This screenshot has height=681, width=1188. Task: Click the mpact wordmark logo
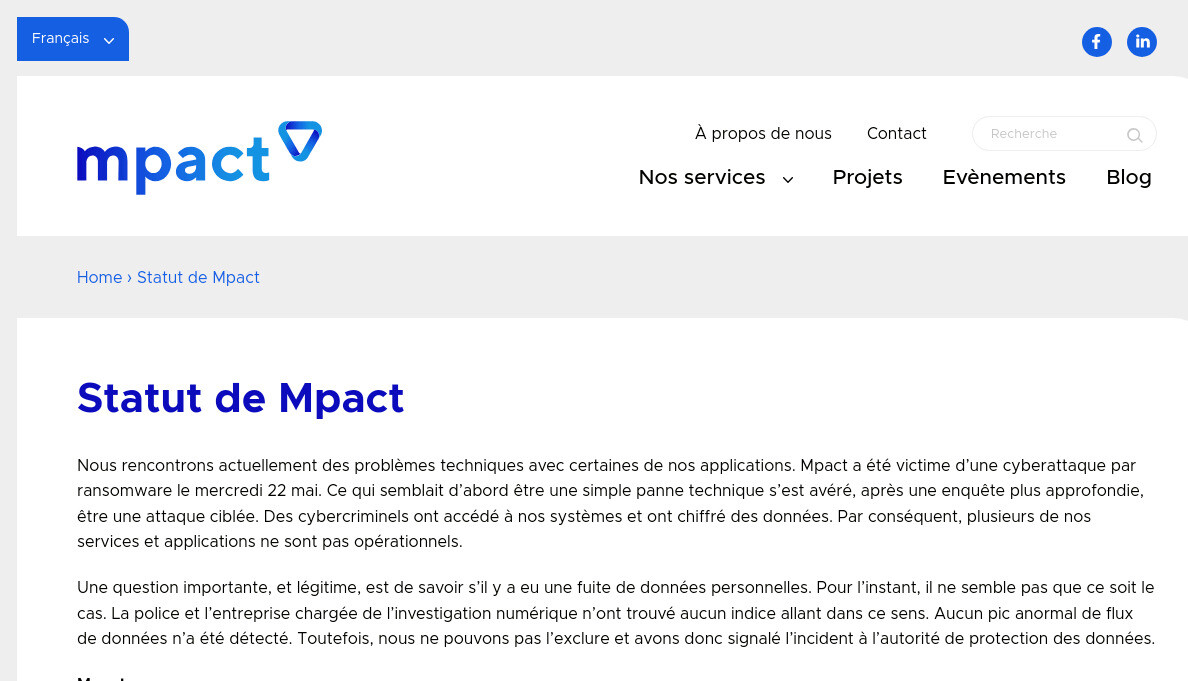coord(173,164)
